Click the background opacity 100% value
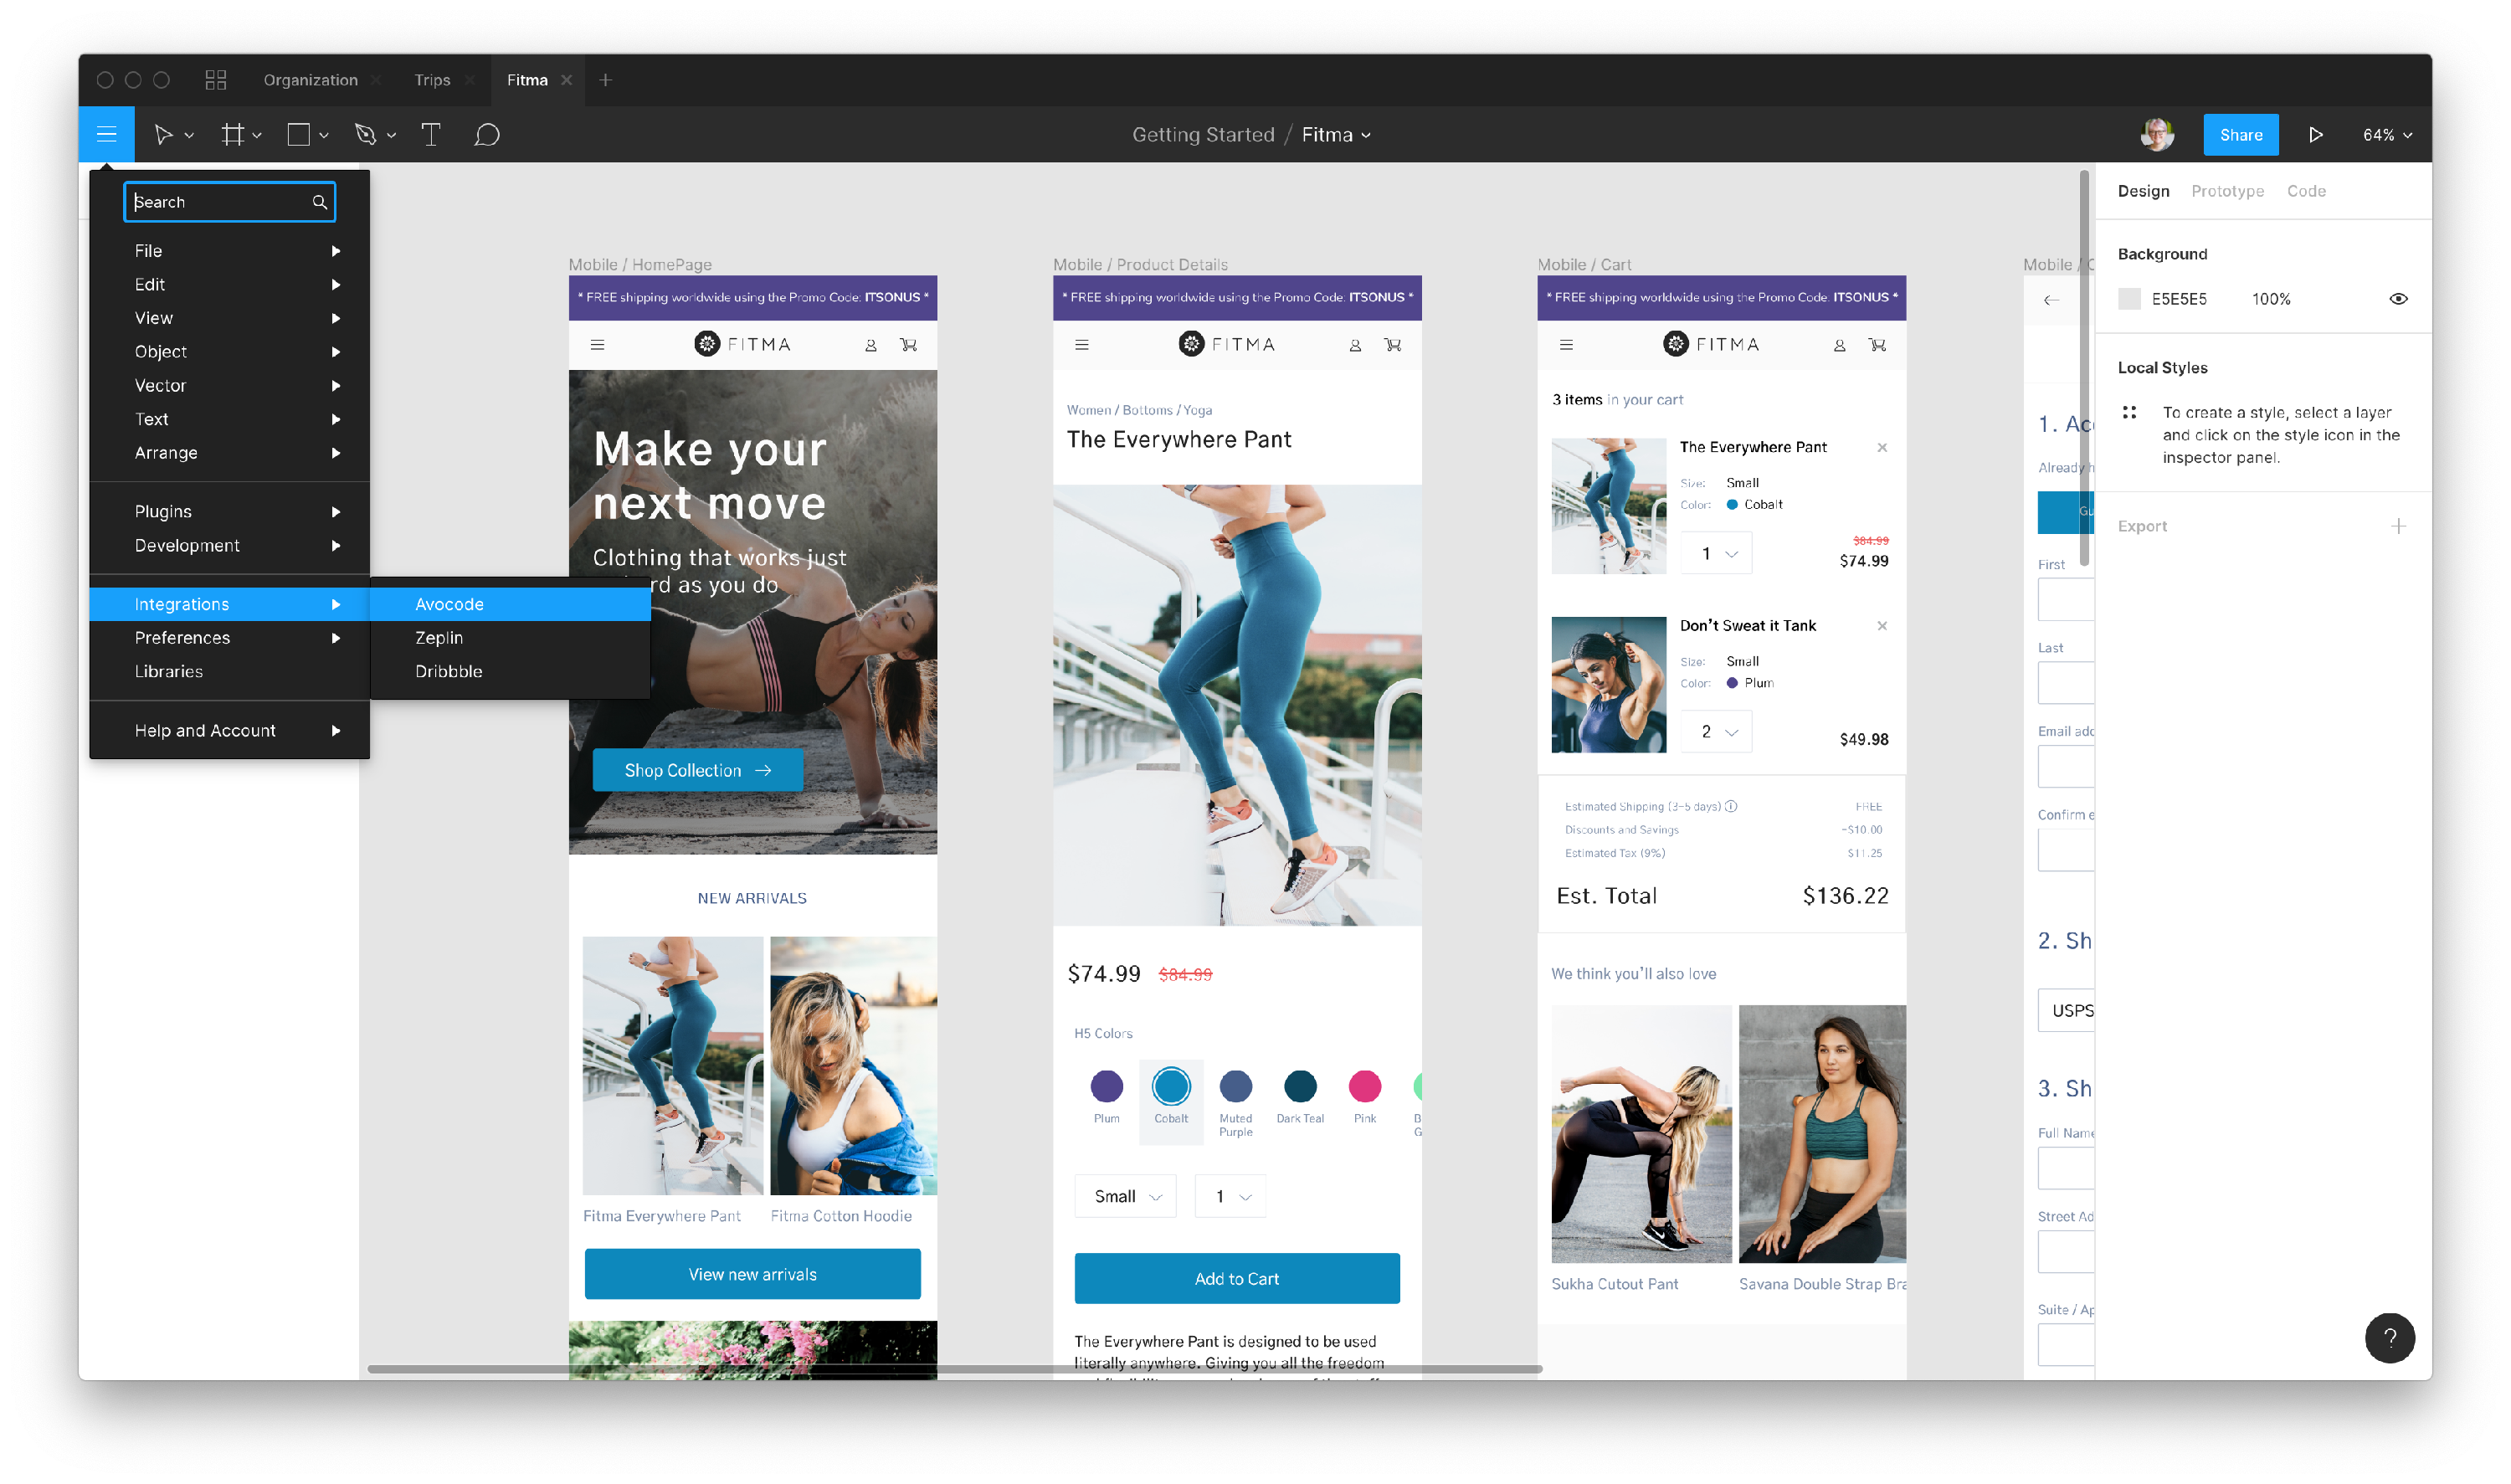2511x1484 pixels. click(2270, 299)
